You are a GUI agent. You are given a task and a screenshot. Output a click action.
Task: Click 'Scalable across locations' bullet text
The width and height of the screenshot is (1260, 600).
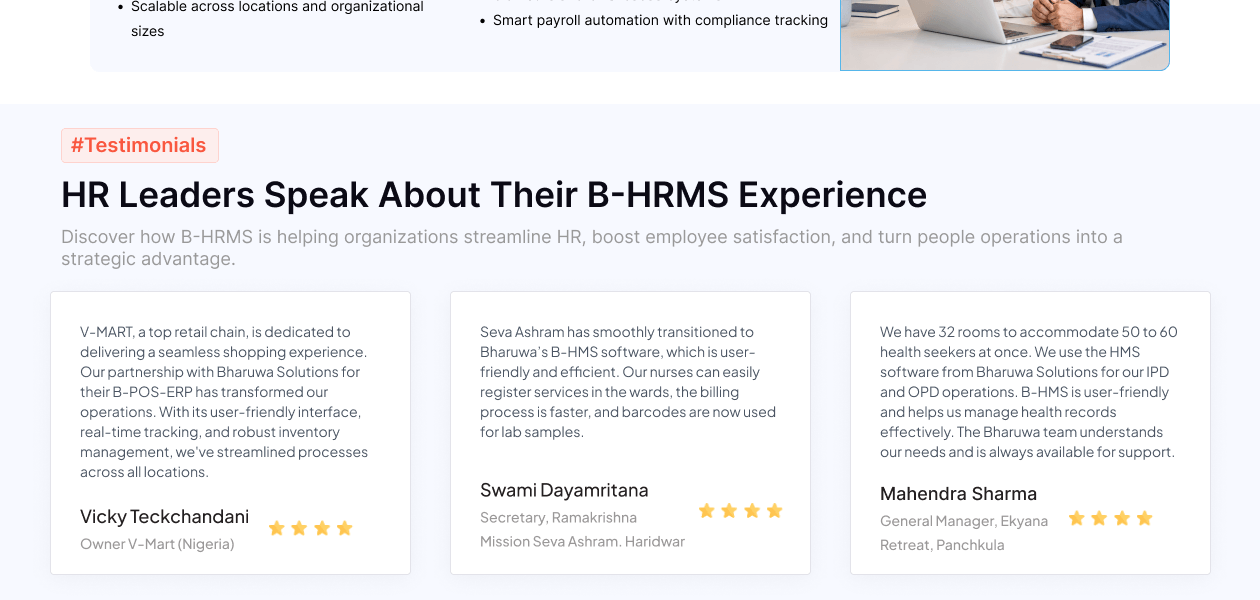tap(277, 19)
